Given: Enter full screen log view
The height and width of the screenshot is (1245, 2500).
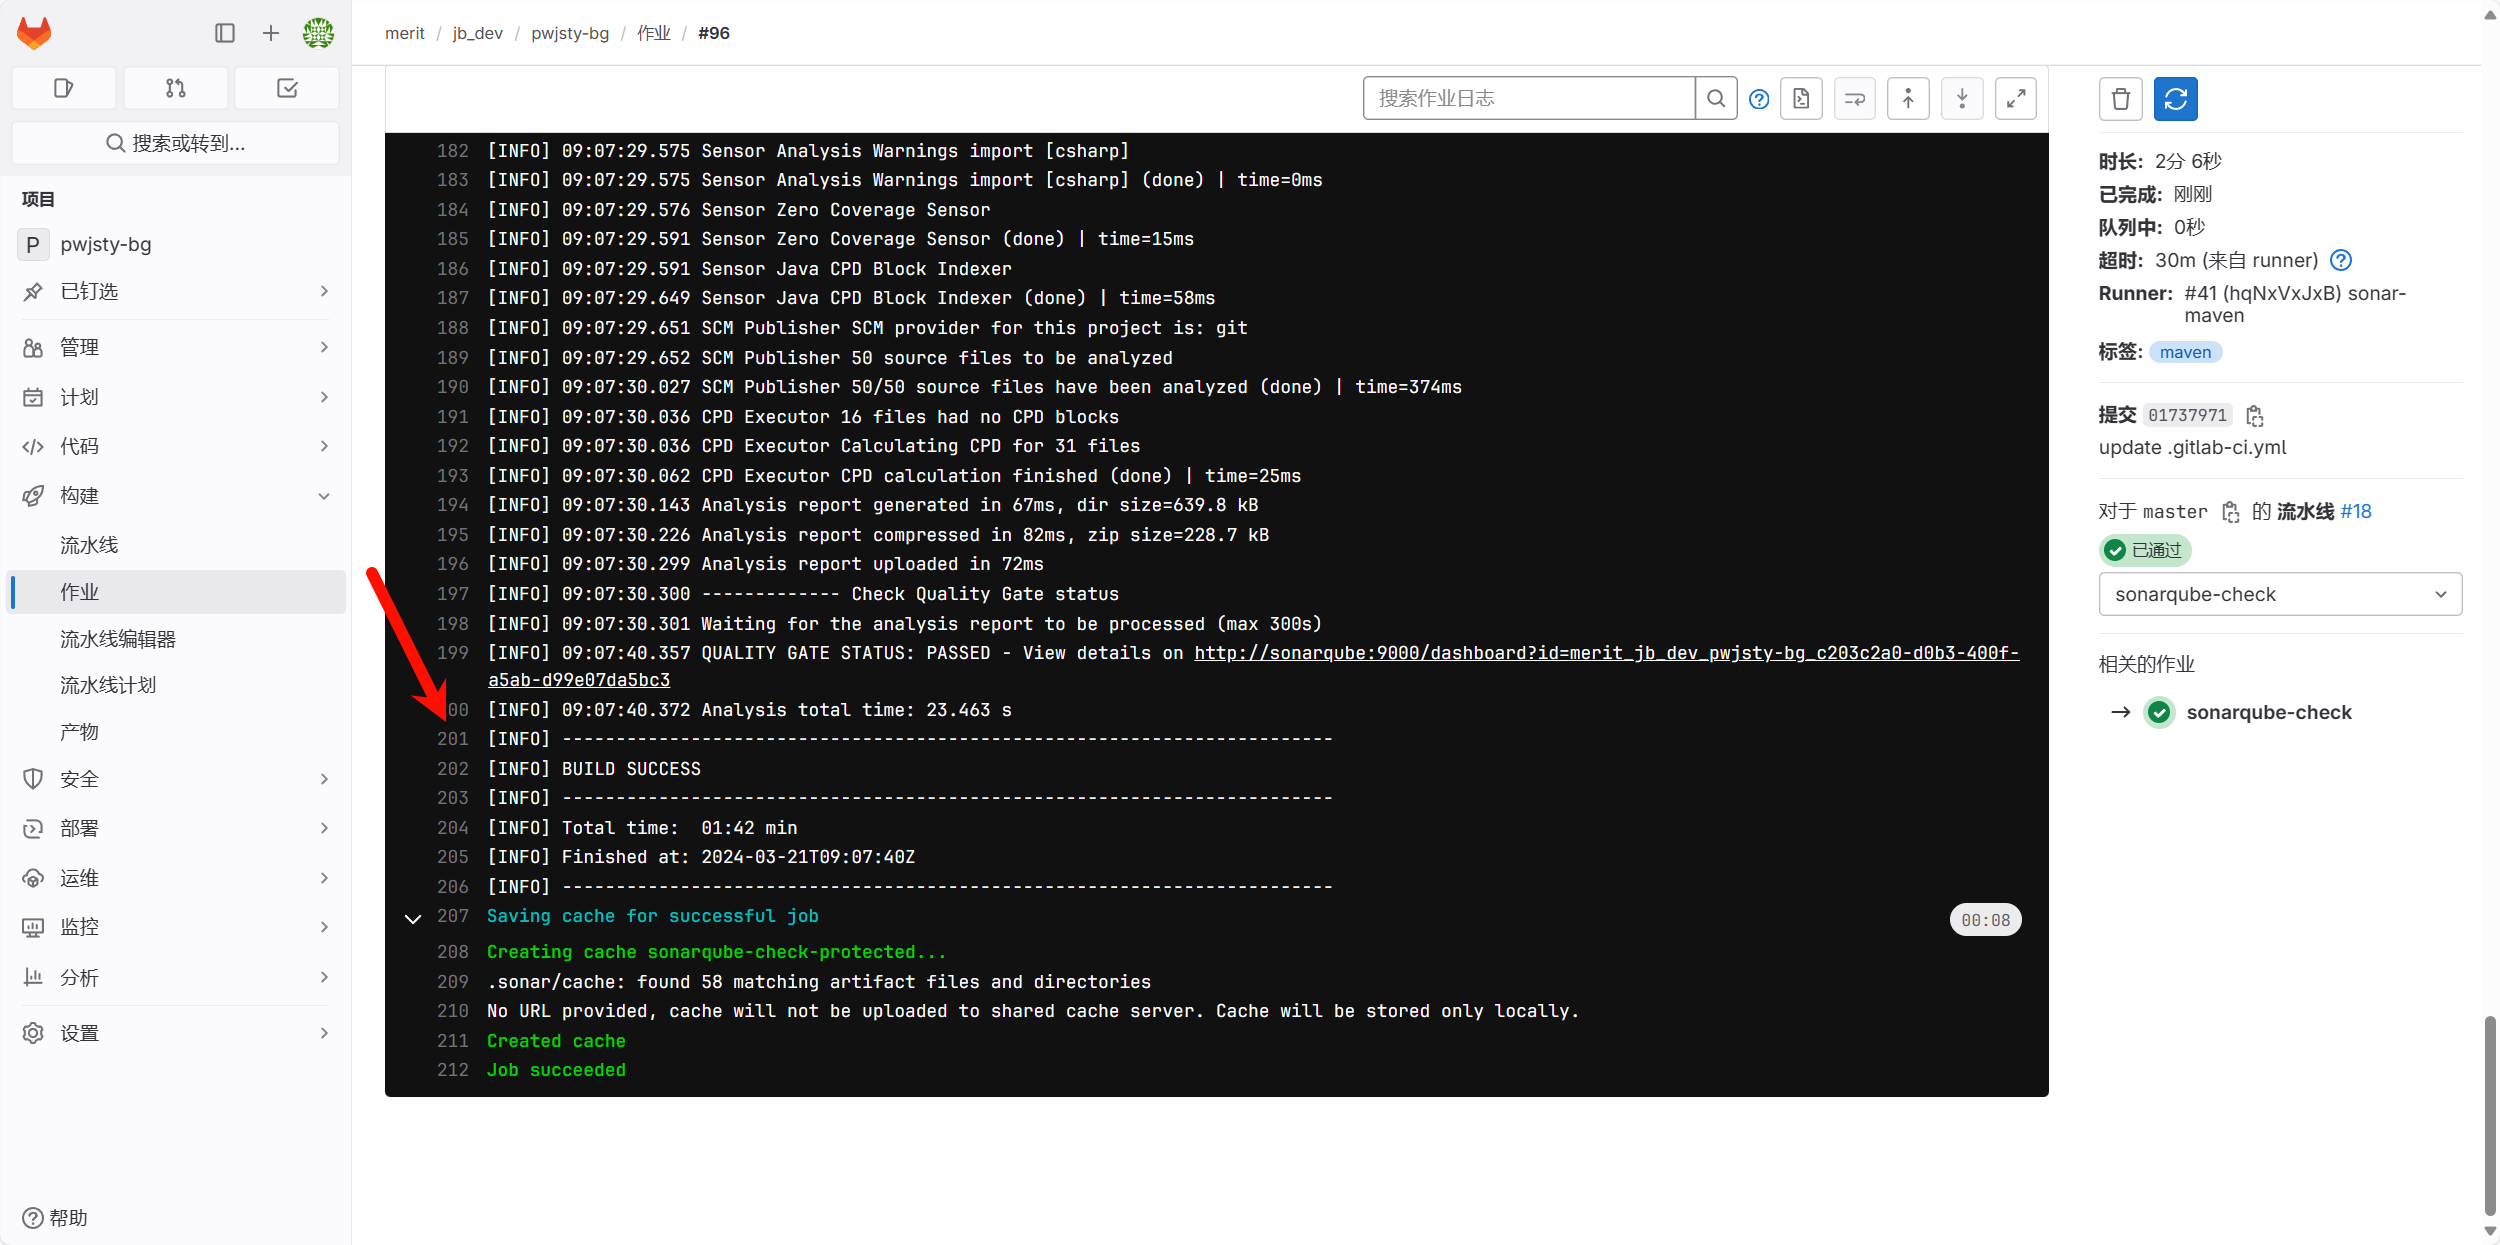Looking at the screenshot, I should coord(2015,98).
